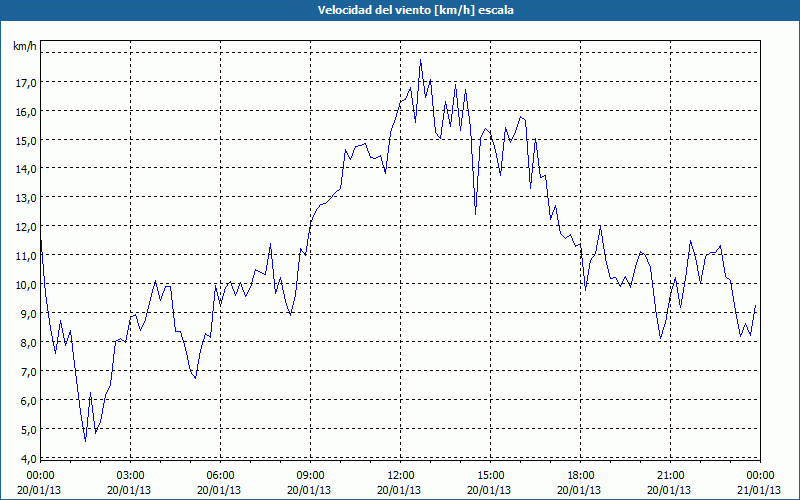
Task: Click the 16,0 y-axis label
Action: 26,112
